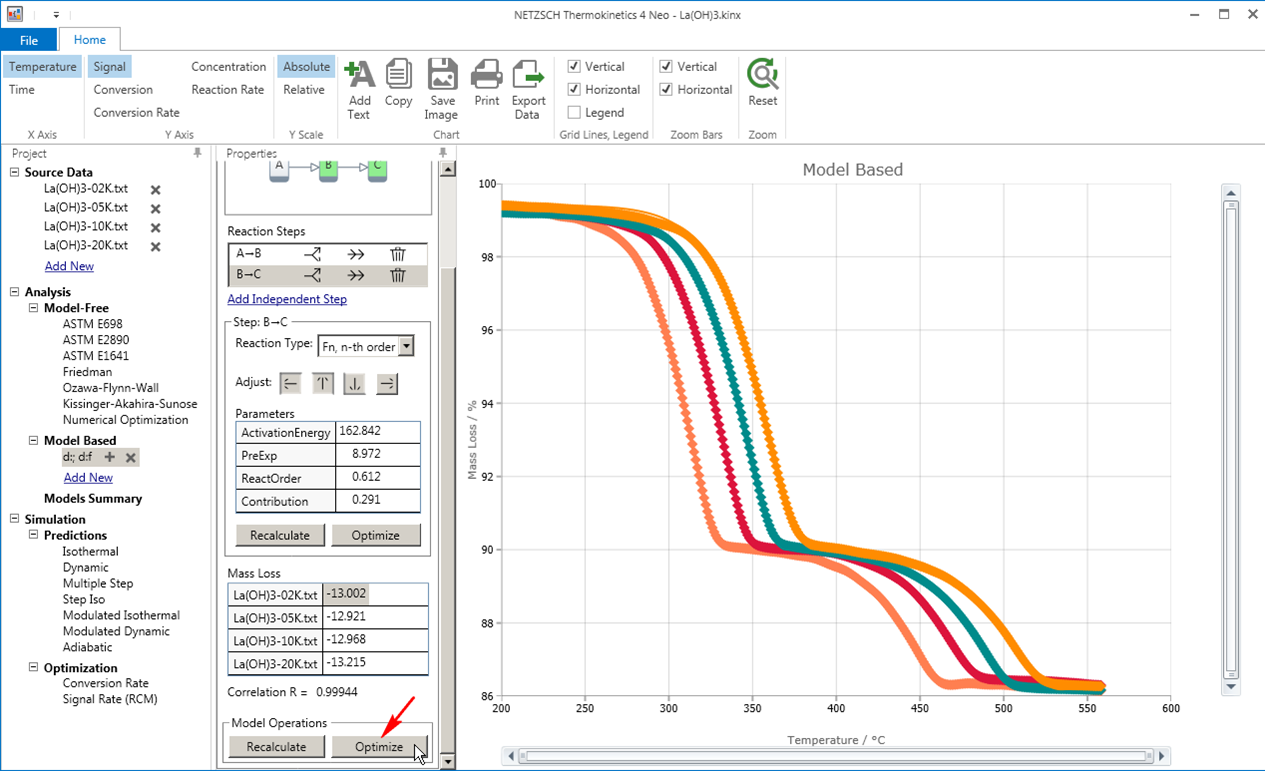The image size is (1265, 771).
Task: Collapse the Model-Free analysis group
Action: click(33, 308)
